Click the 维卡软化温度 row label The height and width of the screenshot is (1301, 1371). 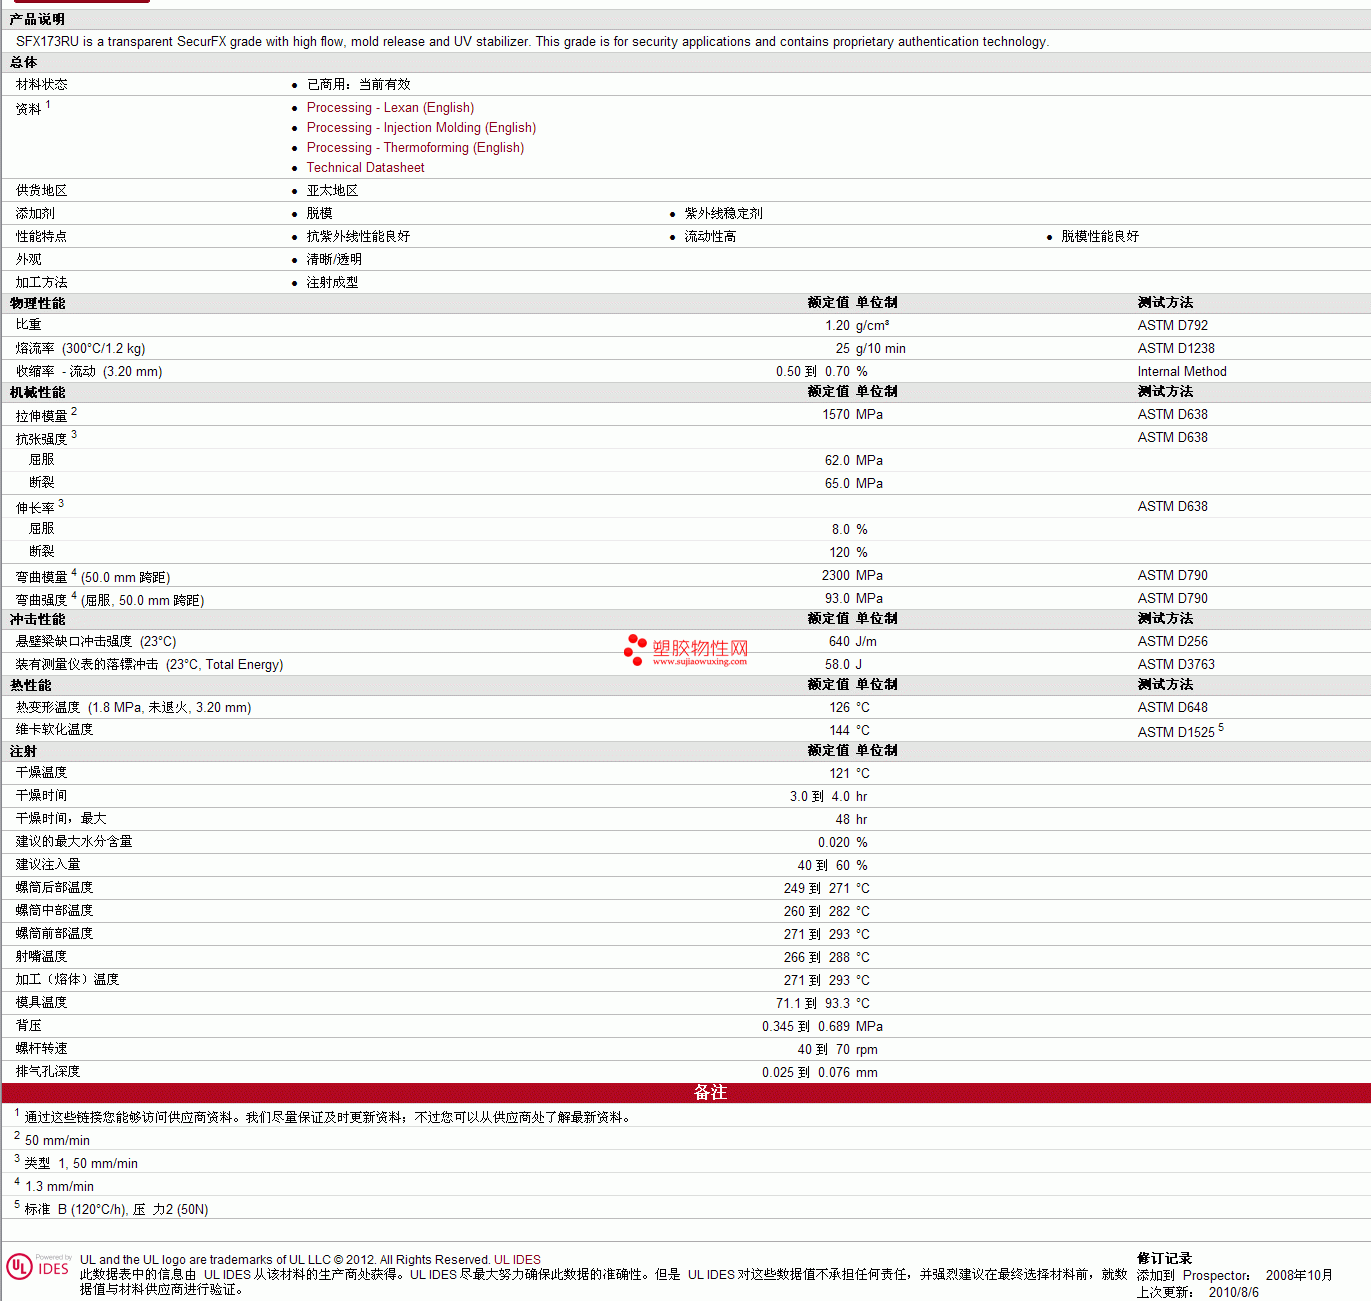point(55,730)
